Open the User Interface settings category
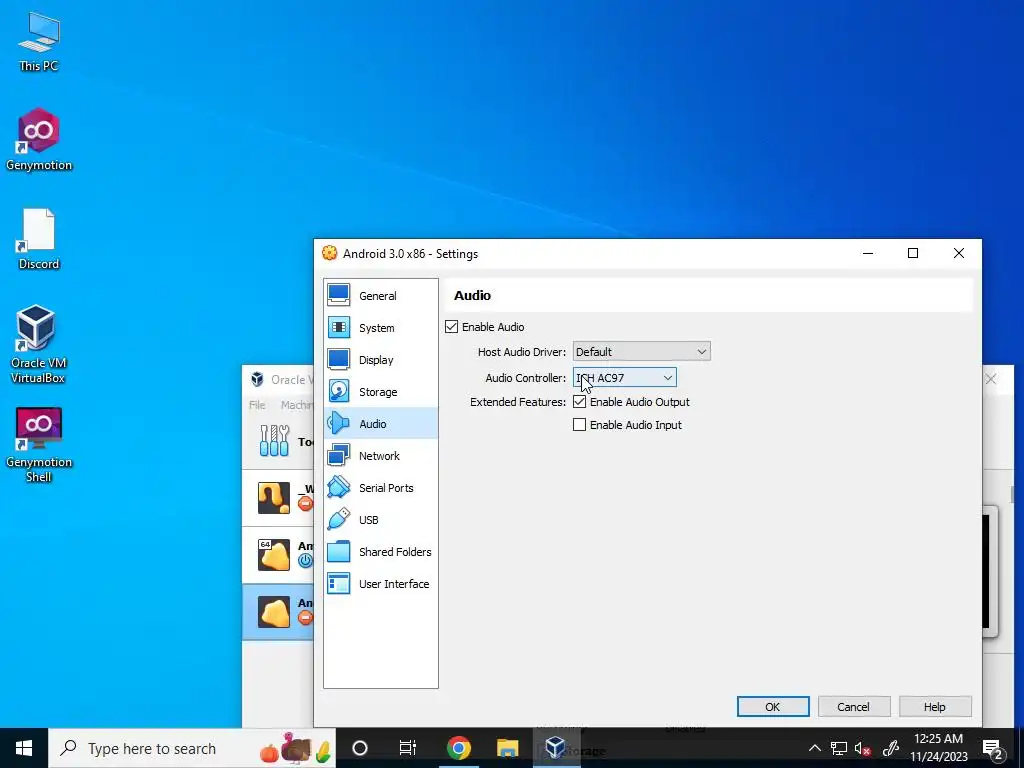Image resolution: width=1024 pixels, height=768 pixels. [x=380, y=584]
